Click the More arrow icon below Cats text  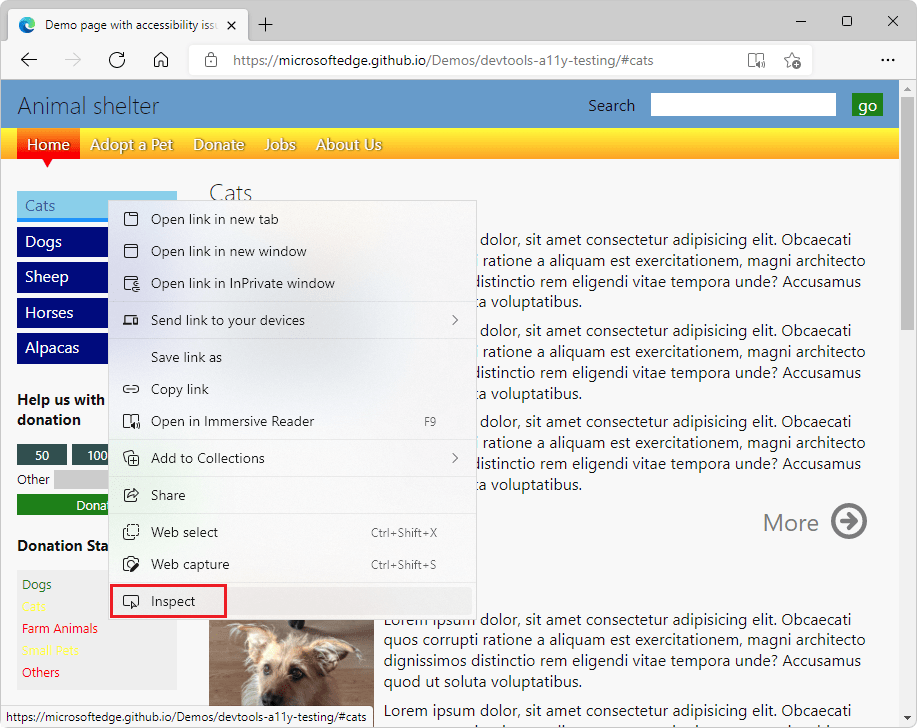coord(848,521)
